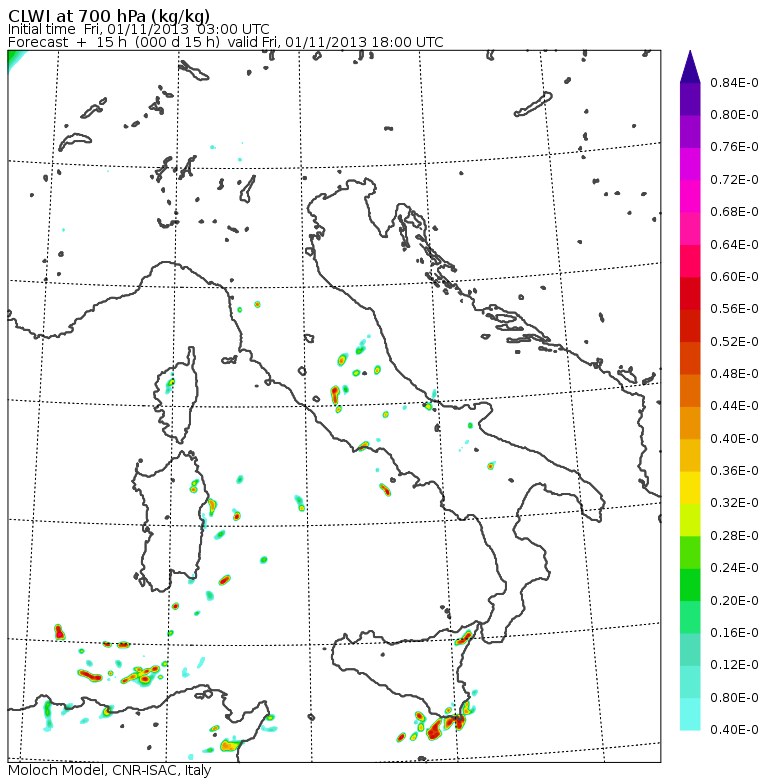Pick the magenta swatch between 0.76E-0 and 0.72E-0
Viewport: 760px width, 784px height.
tap(690, 164)
